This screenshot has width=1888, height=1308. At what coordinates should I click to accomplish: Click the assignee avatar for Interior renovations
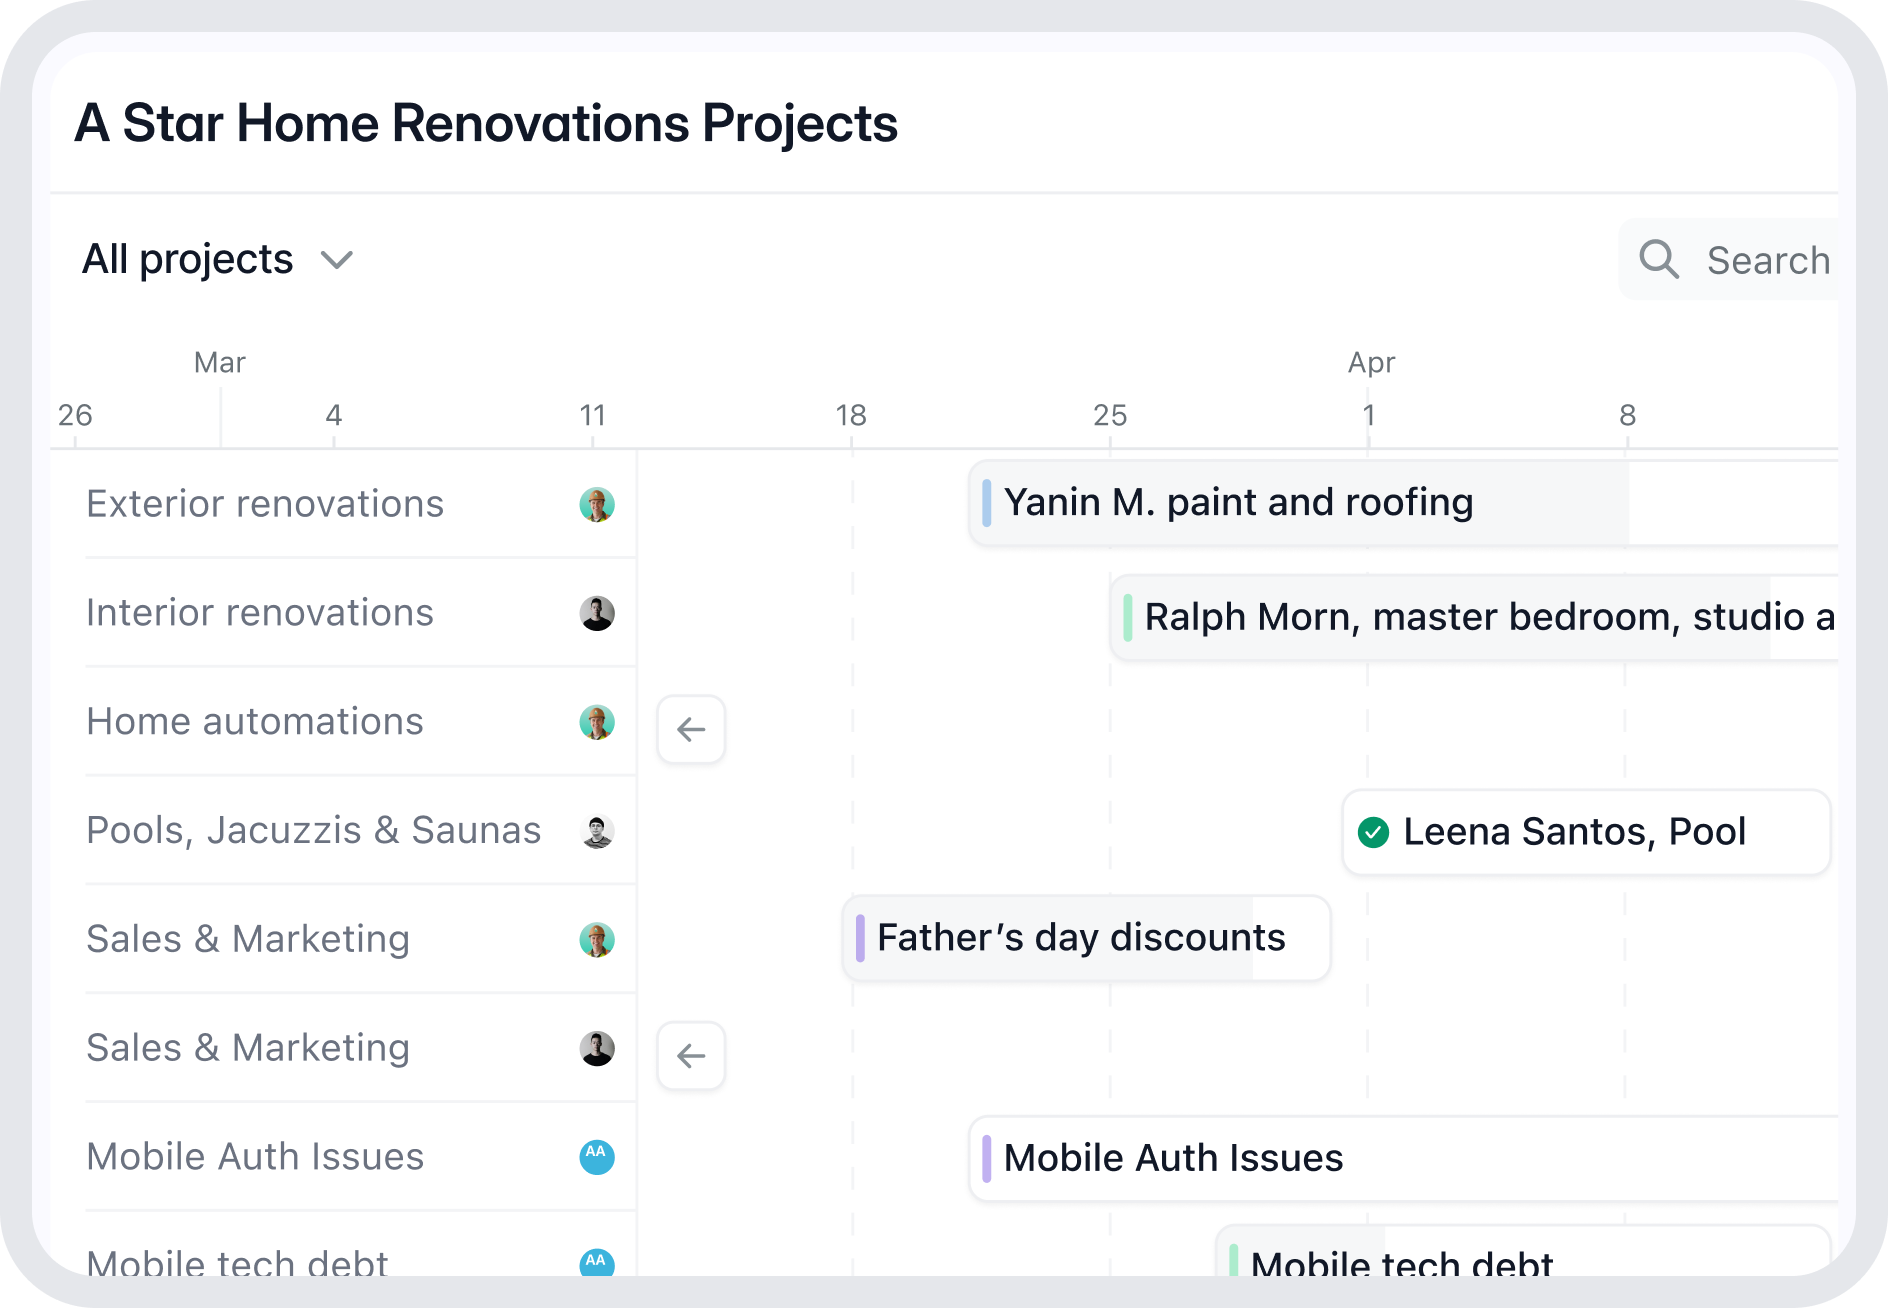(x=597, y=613)
